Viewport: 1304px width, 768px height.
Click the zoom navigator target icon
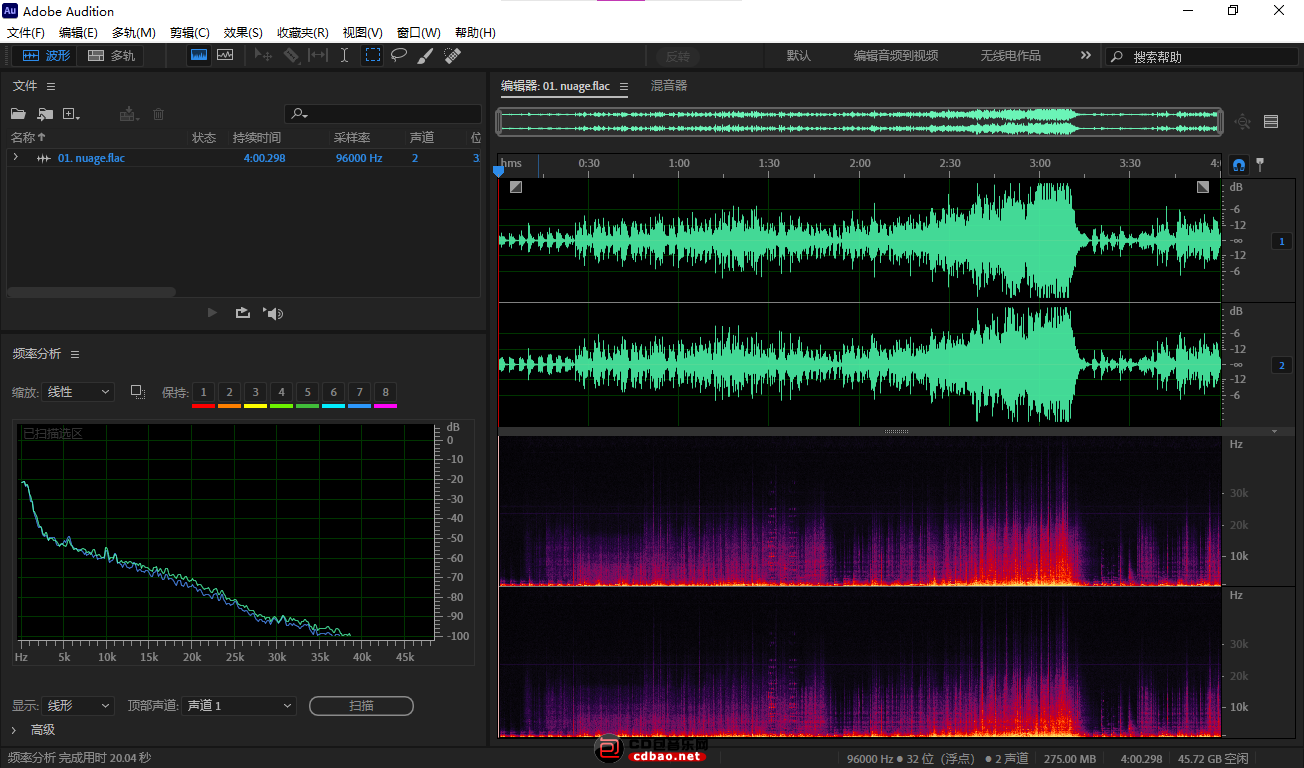pos(1243,122)
